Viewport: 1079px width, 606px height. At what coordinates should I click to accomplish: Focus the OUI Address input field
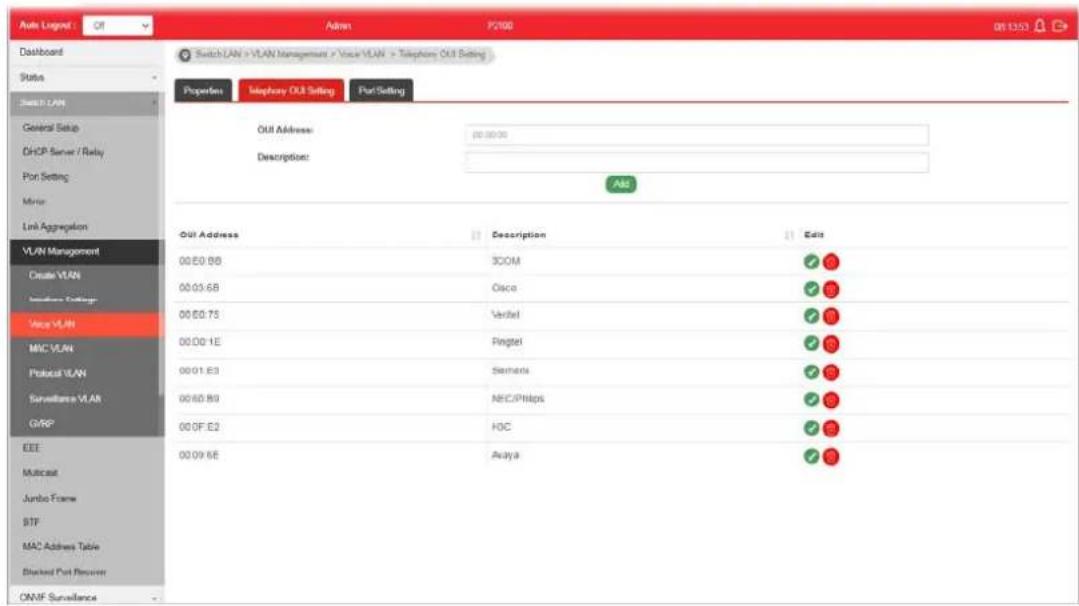[x=696, y=135]
